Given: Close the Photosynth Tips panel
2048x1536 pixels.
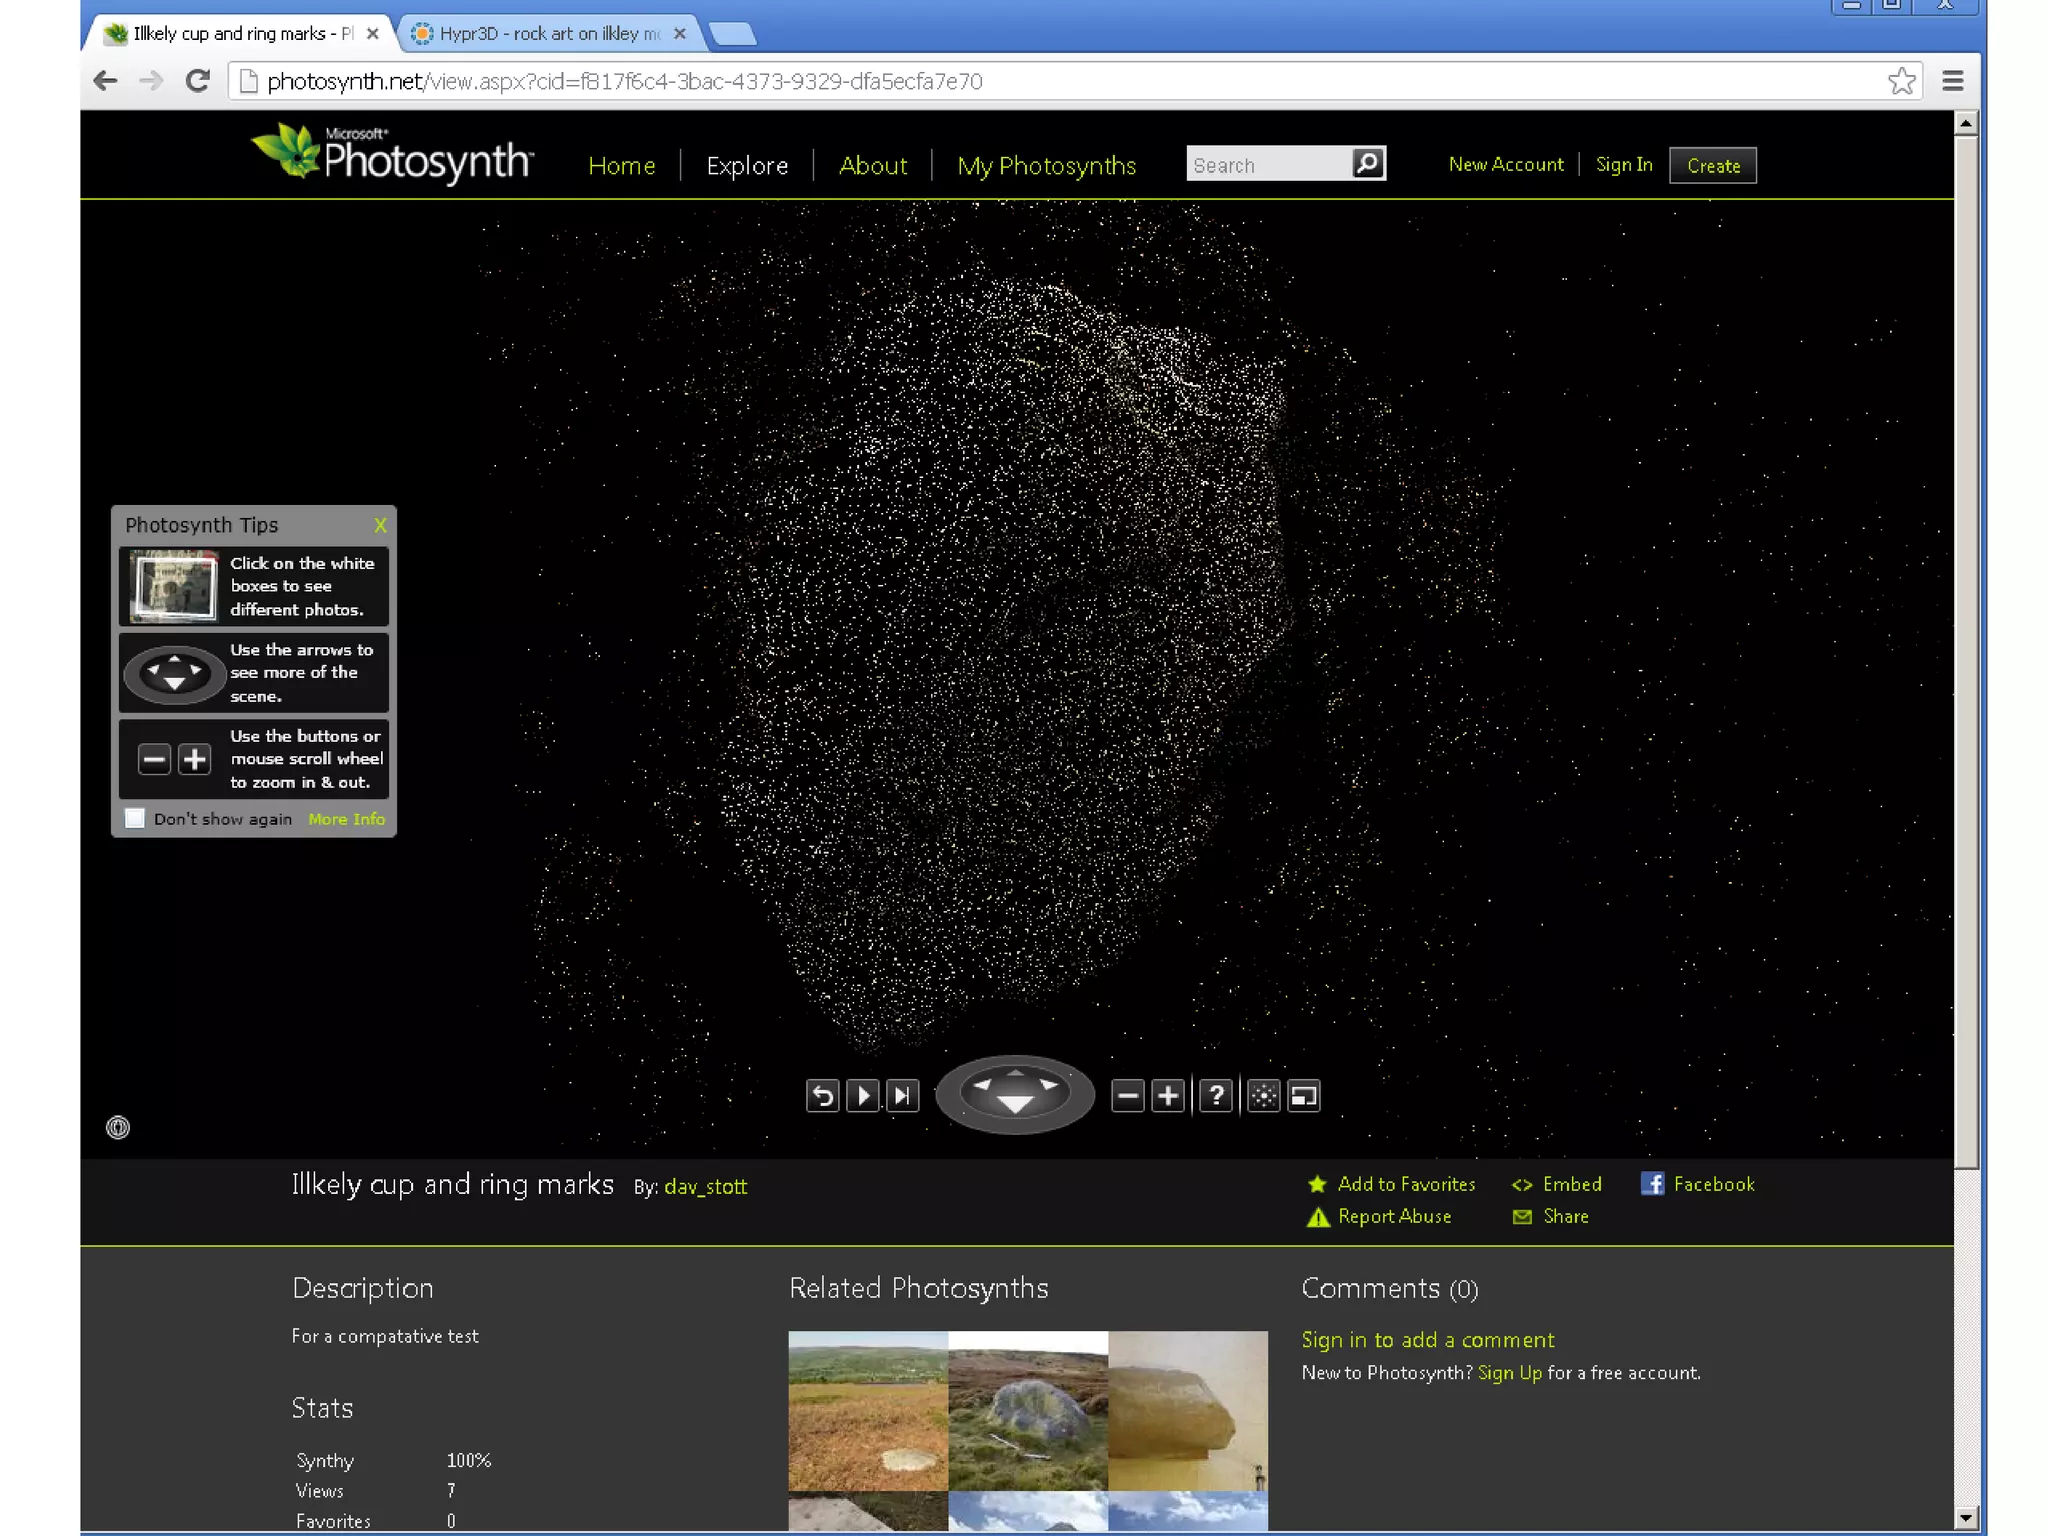Looking at the screenshot, I should [x=380, y=525].
